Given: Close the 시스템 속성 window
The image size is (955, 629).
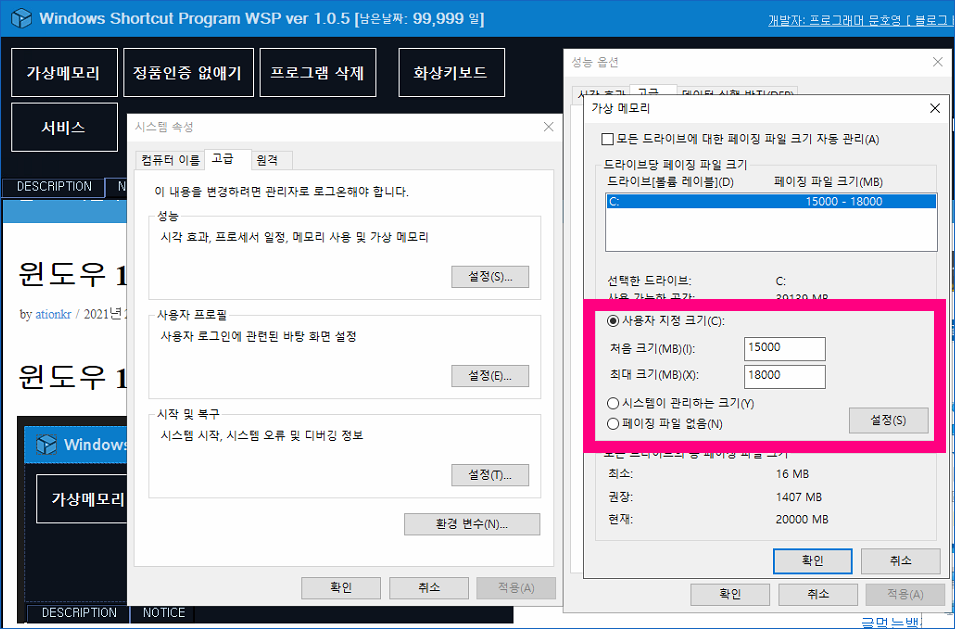Looking at the screenshot, I should coord(549,127).
